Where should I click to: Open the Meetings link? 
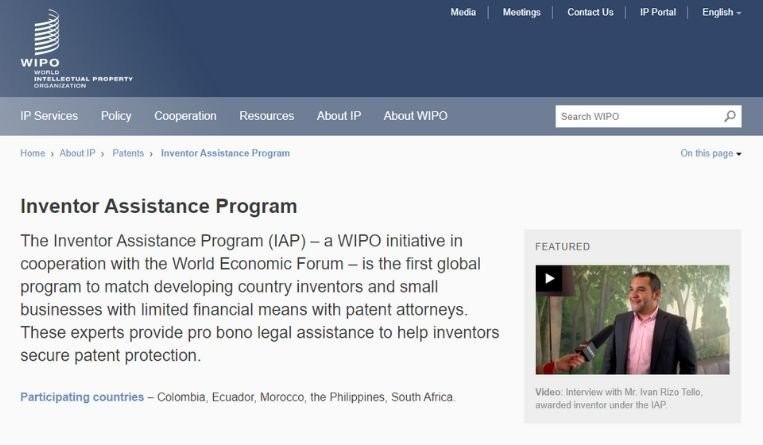(521, 12)
